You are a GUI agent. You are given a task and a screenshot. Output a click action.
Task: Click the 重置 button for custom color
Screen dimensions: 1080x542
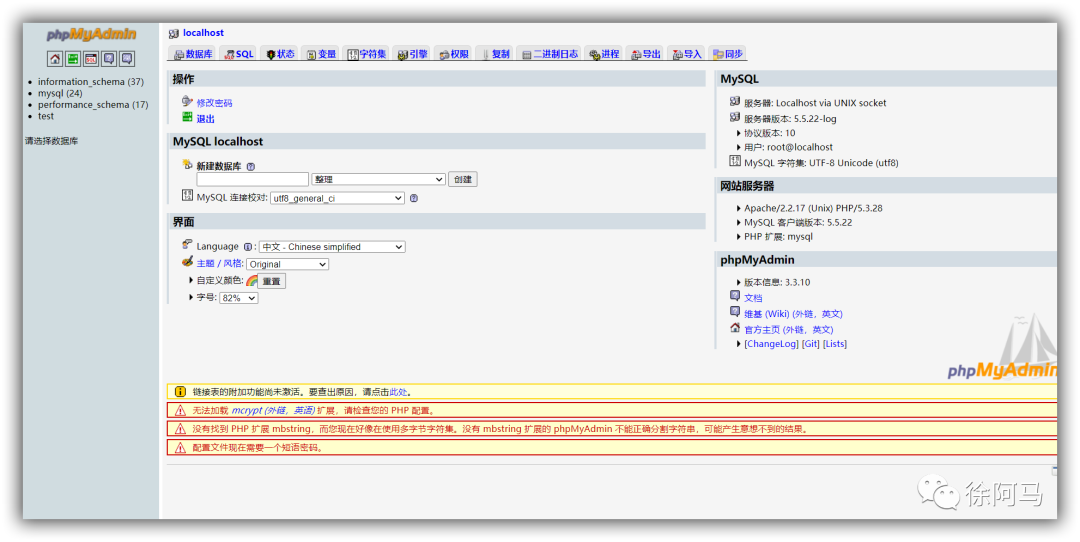(271, 281)
